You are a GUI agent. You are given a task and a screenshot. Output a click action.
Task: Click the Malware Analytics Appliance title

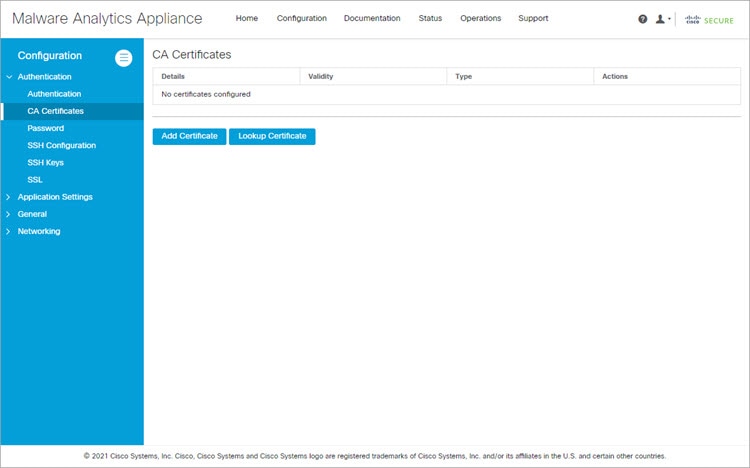(x=107, y=19)
